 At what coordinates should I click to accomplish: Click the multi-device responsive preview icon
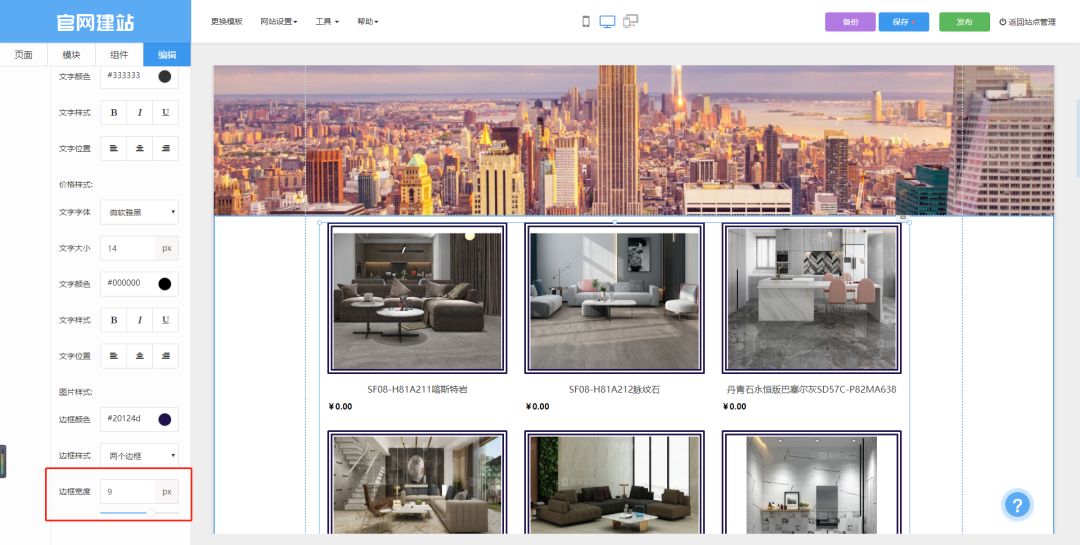pyautogui.click(x=631, y=21)
